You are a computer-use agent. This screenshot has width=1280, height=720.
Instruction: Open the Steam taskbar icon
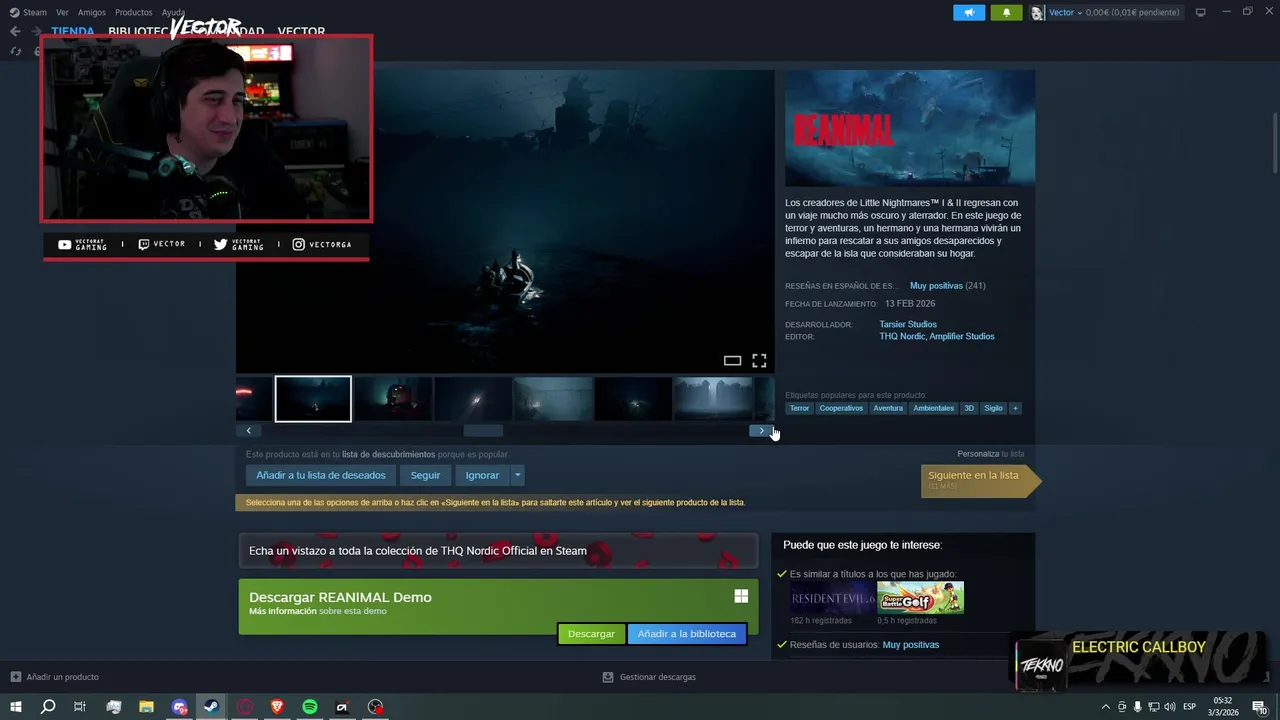click(x=212, y=707)
